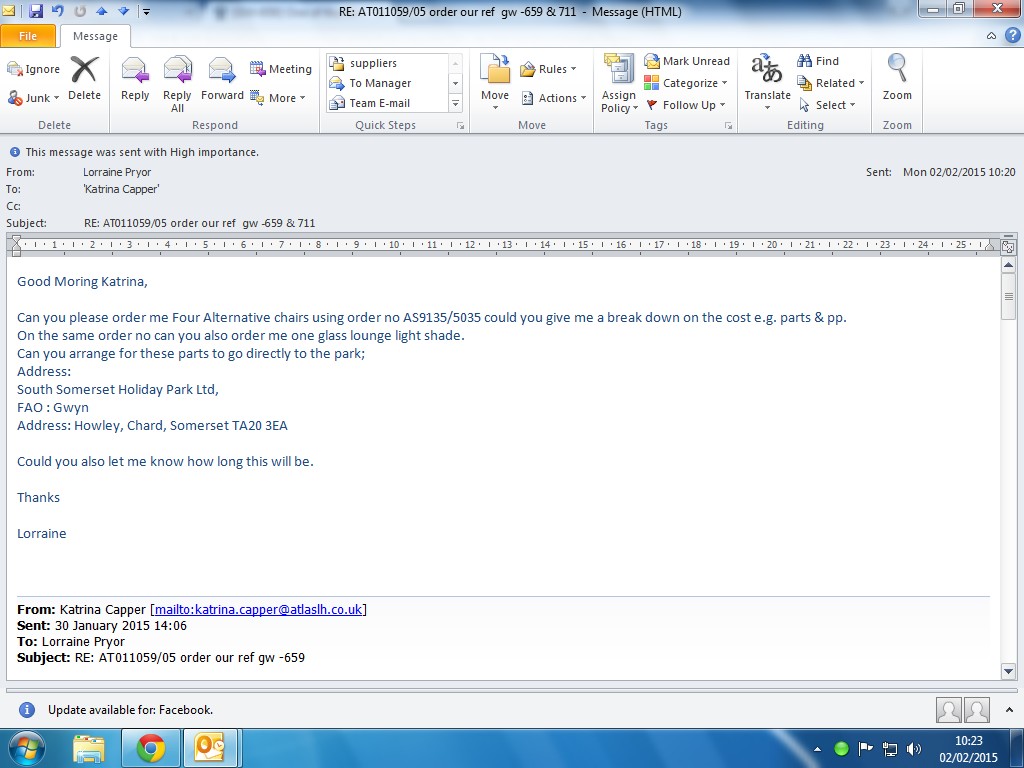Expand the Quick Steps gallery list
This screenshot has width=1024, height=768.
[456, 103]
